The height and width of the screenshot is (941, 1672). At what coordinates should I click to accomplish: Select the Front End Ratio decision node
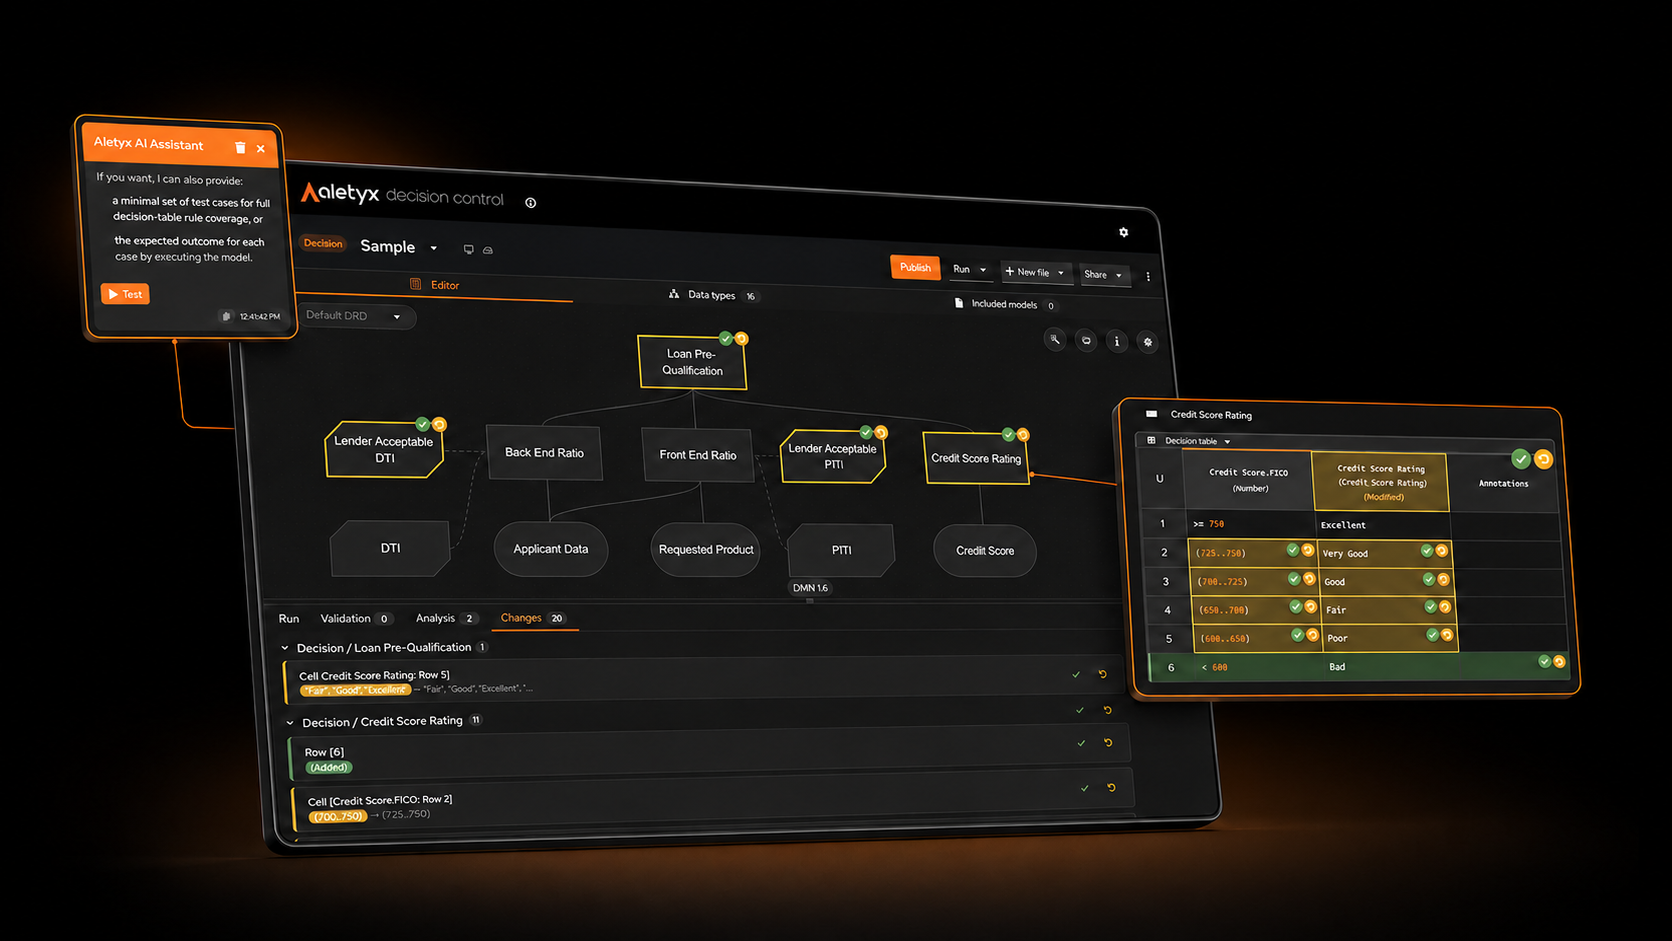coord(697,455)
